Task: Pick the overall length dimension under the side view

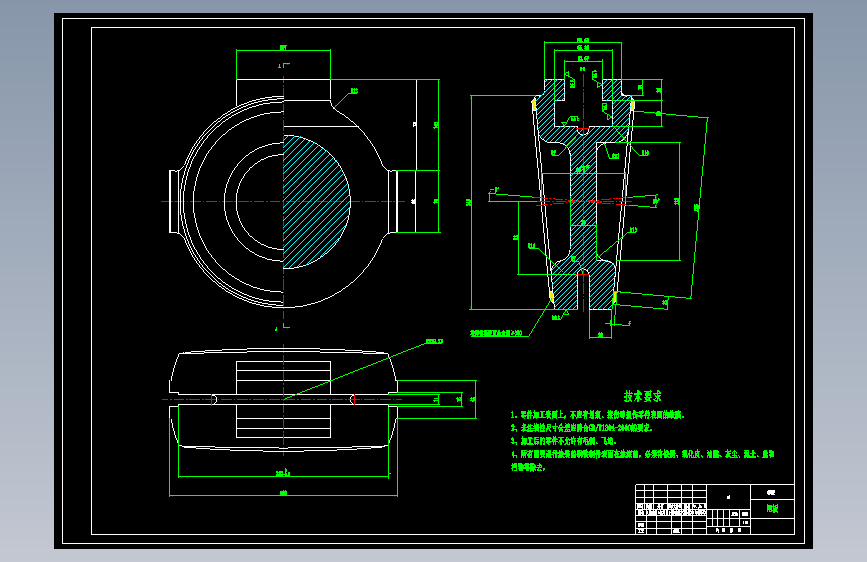Action: tap(283, 493)
